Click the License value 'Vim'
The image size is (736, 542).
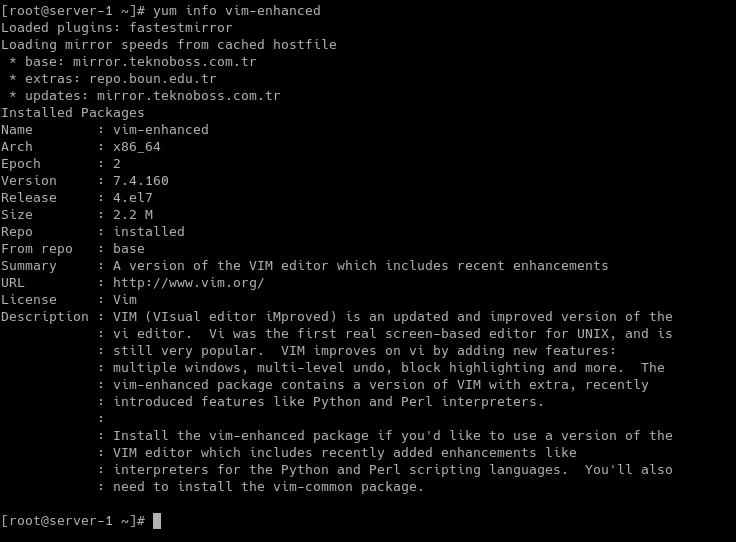125,300
